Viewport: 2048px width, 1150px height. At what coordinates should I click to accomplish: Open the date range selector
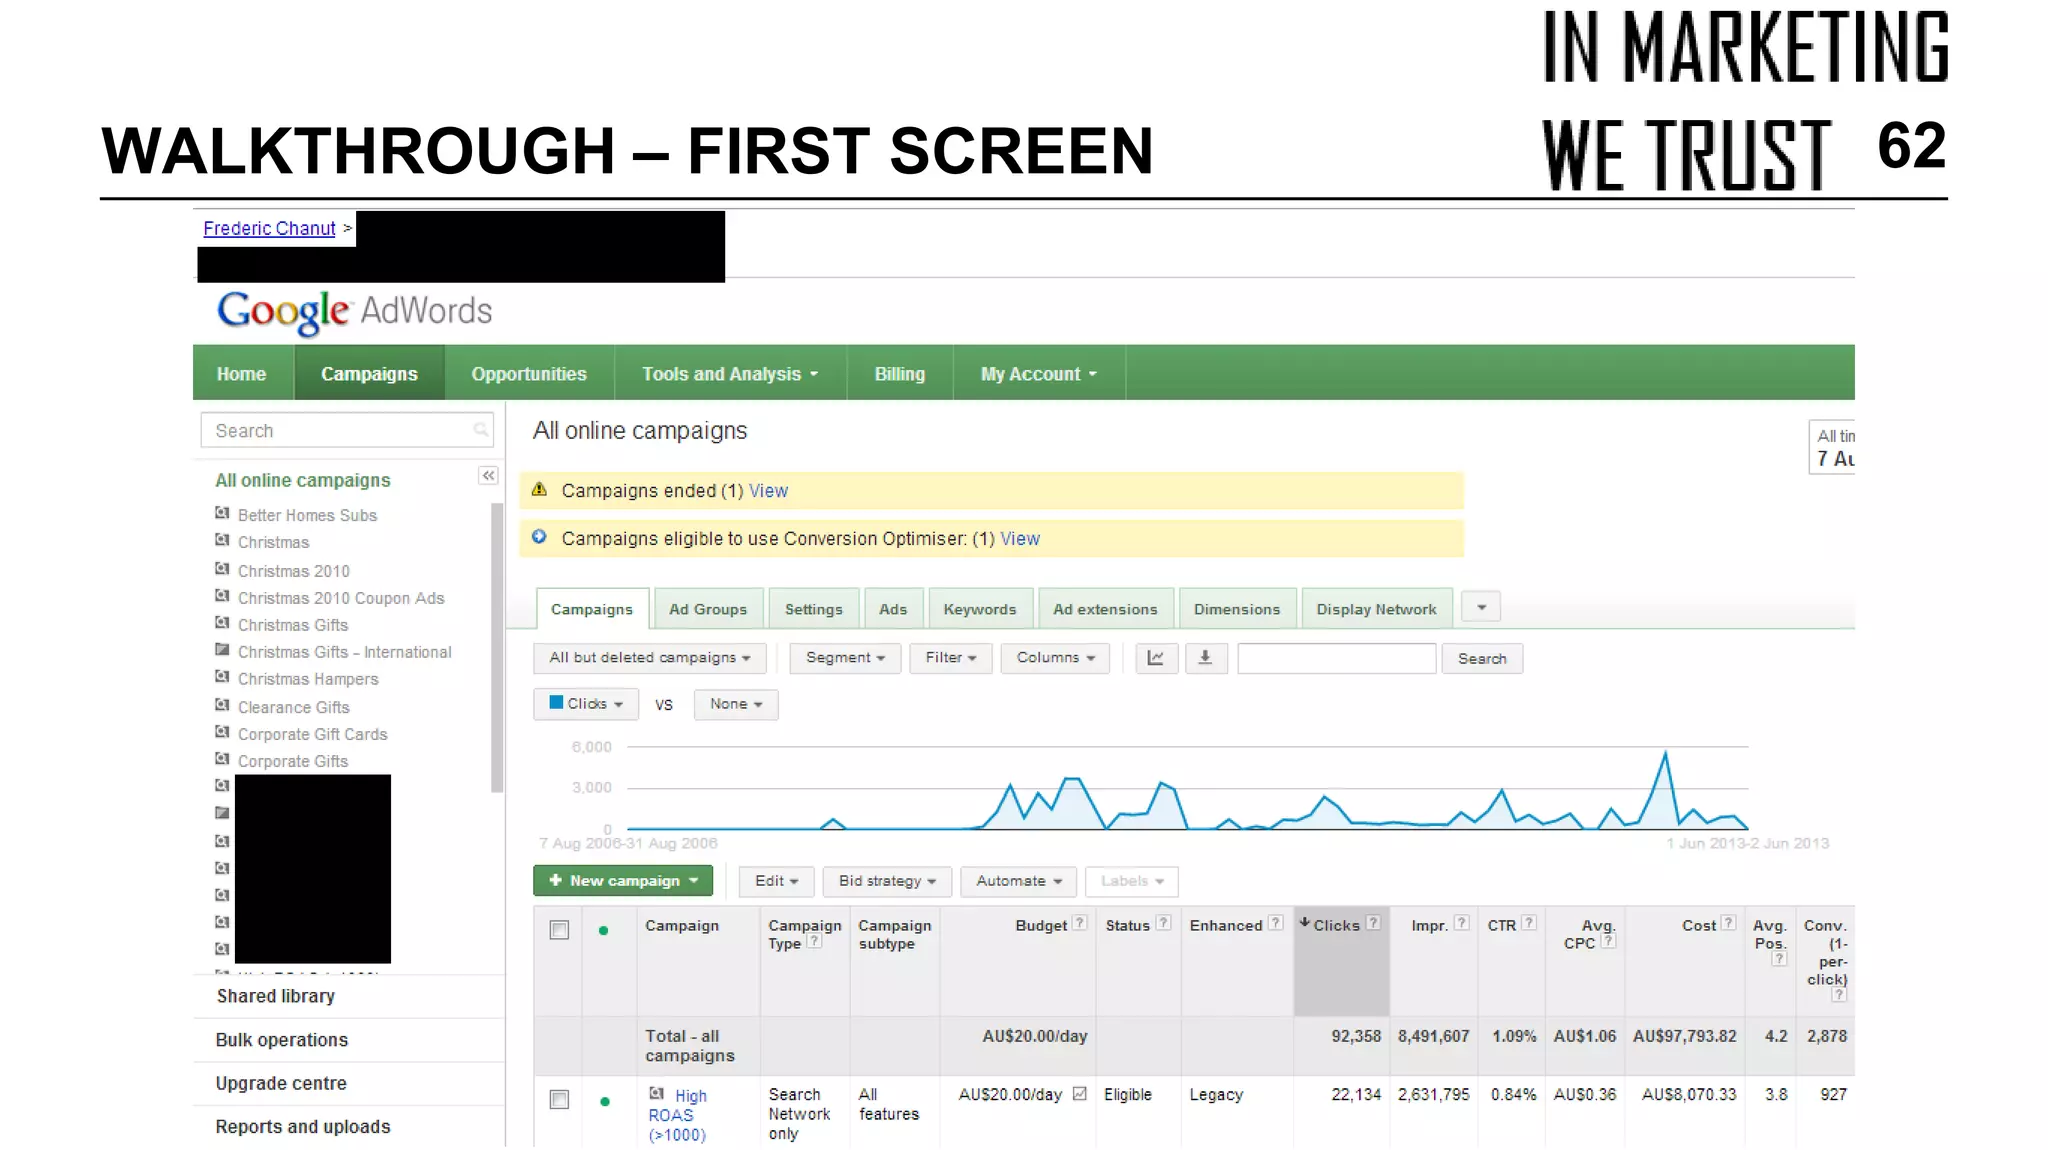pos(1832,447)
